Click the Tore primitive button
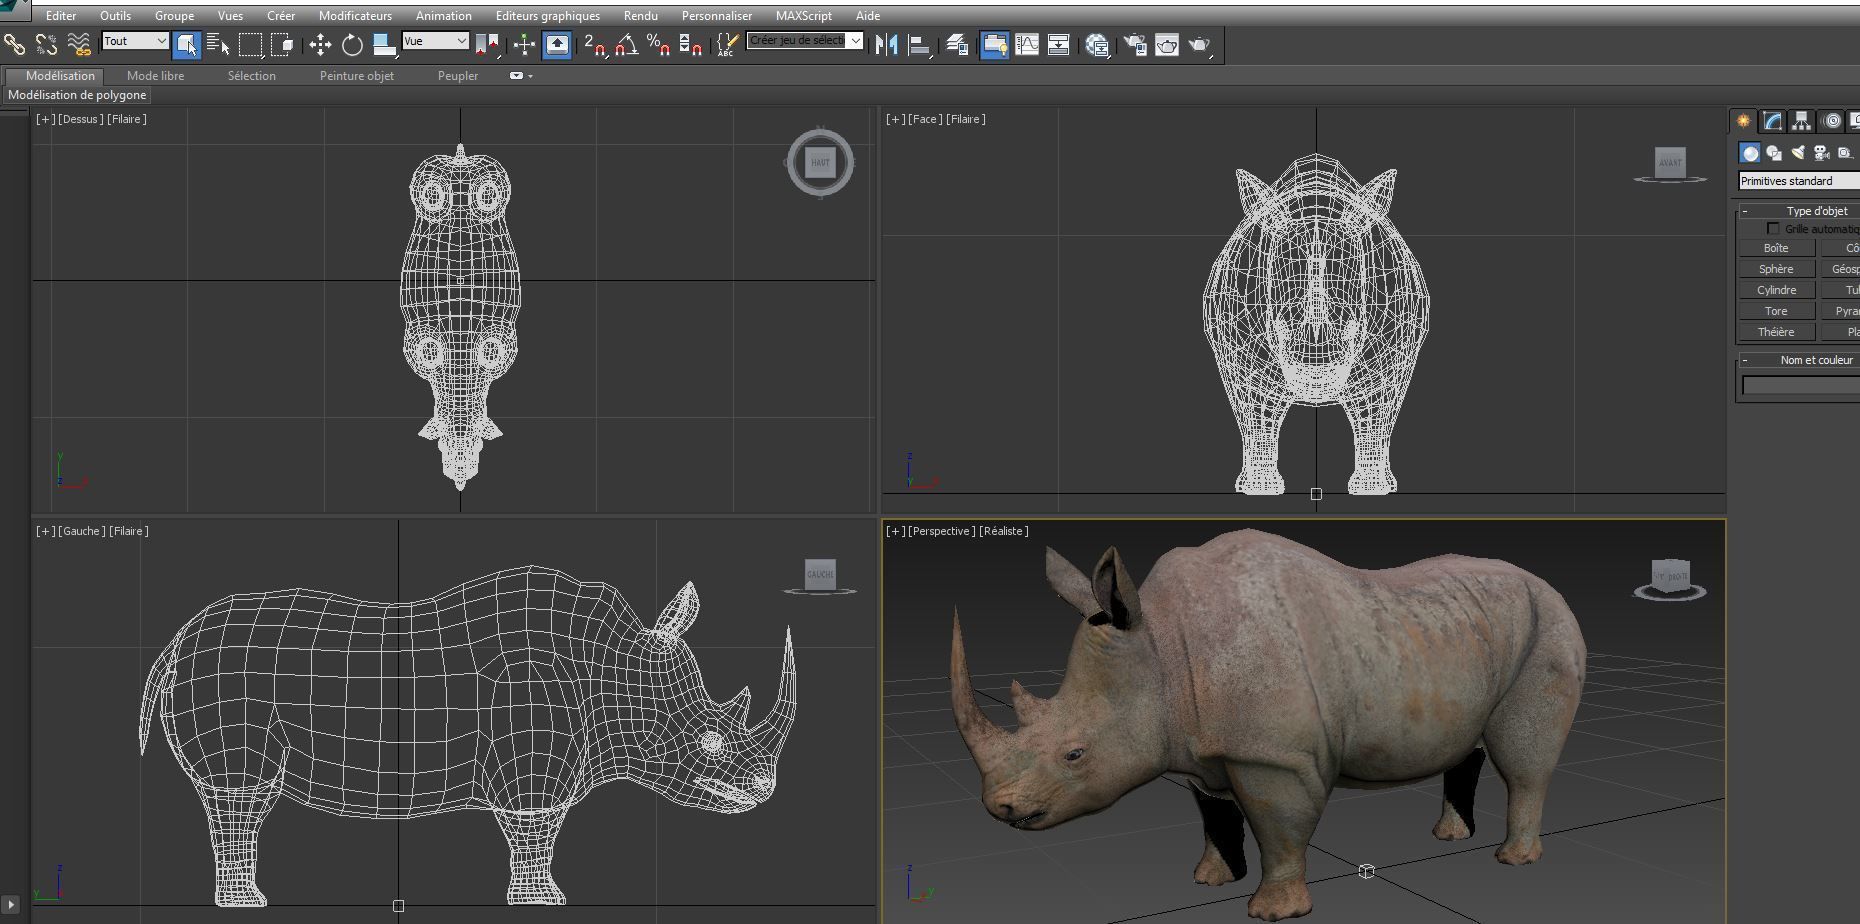This screenshot has height=924, width=1860. (x=1776, y=311)
